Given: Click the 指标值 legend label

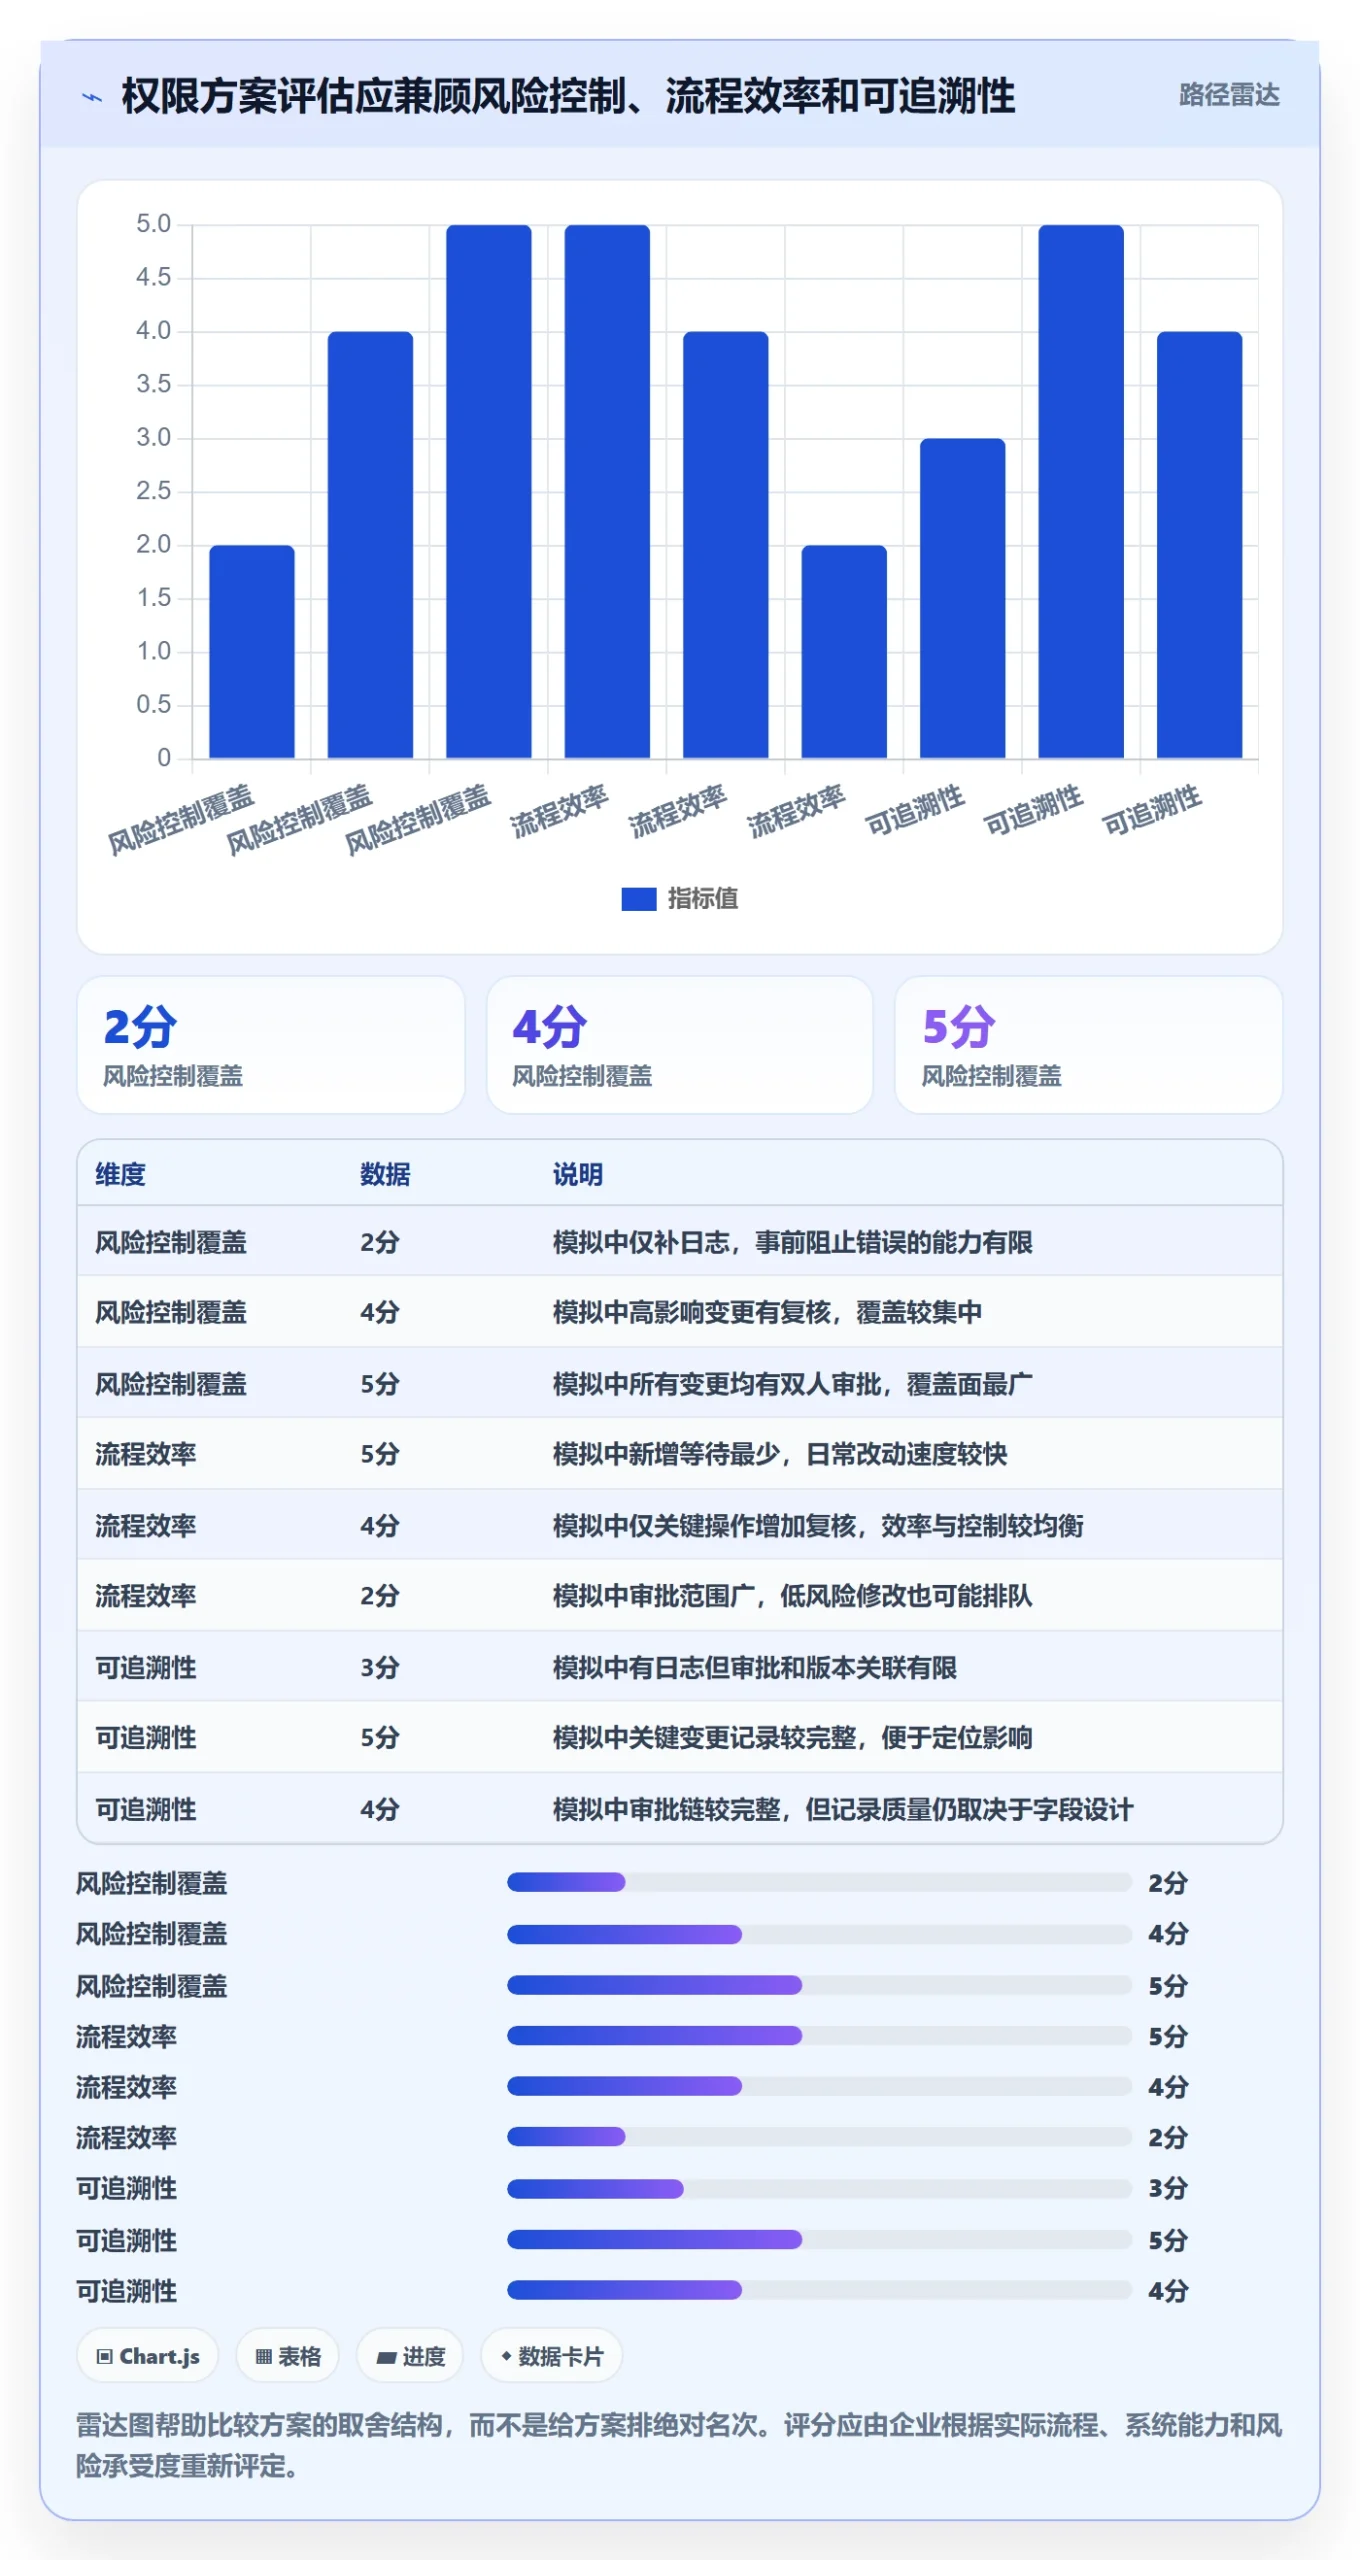Looking at the screenshot, I should point(703,898).
